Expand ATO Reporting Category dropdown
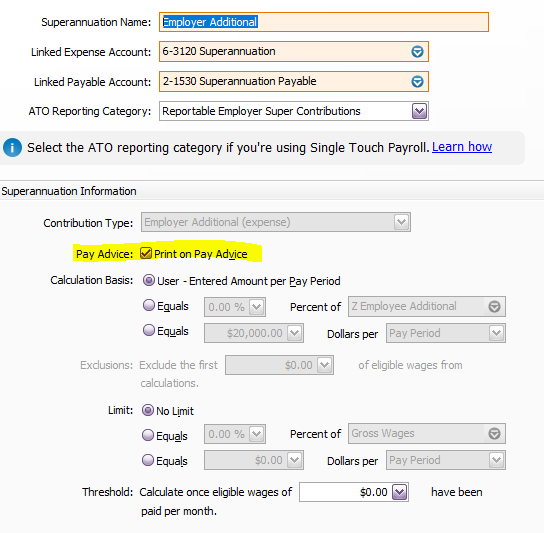Viewport: 544px width, 533px height. 419,111
